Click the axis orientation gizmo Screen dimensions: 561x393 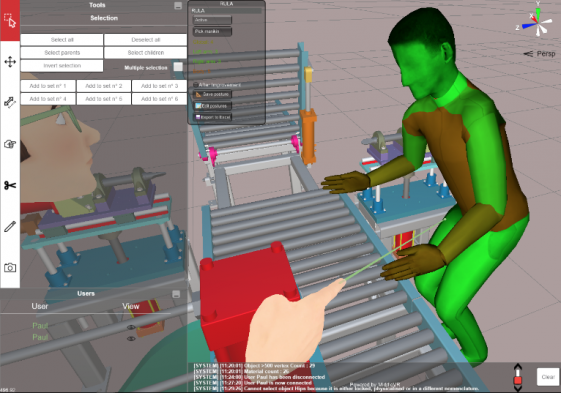point(537,22)
